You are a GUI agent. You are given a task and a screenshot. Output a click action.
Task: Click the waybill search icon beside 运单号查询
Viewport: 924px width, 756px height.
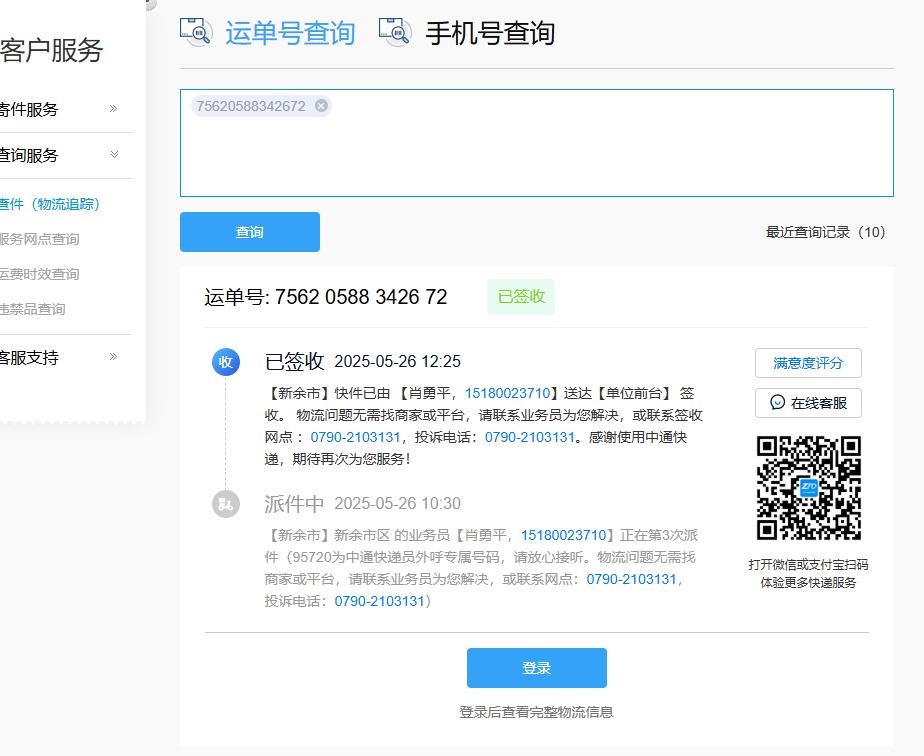click(x=196, y=31)
